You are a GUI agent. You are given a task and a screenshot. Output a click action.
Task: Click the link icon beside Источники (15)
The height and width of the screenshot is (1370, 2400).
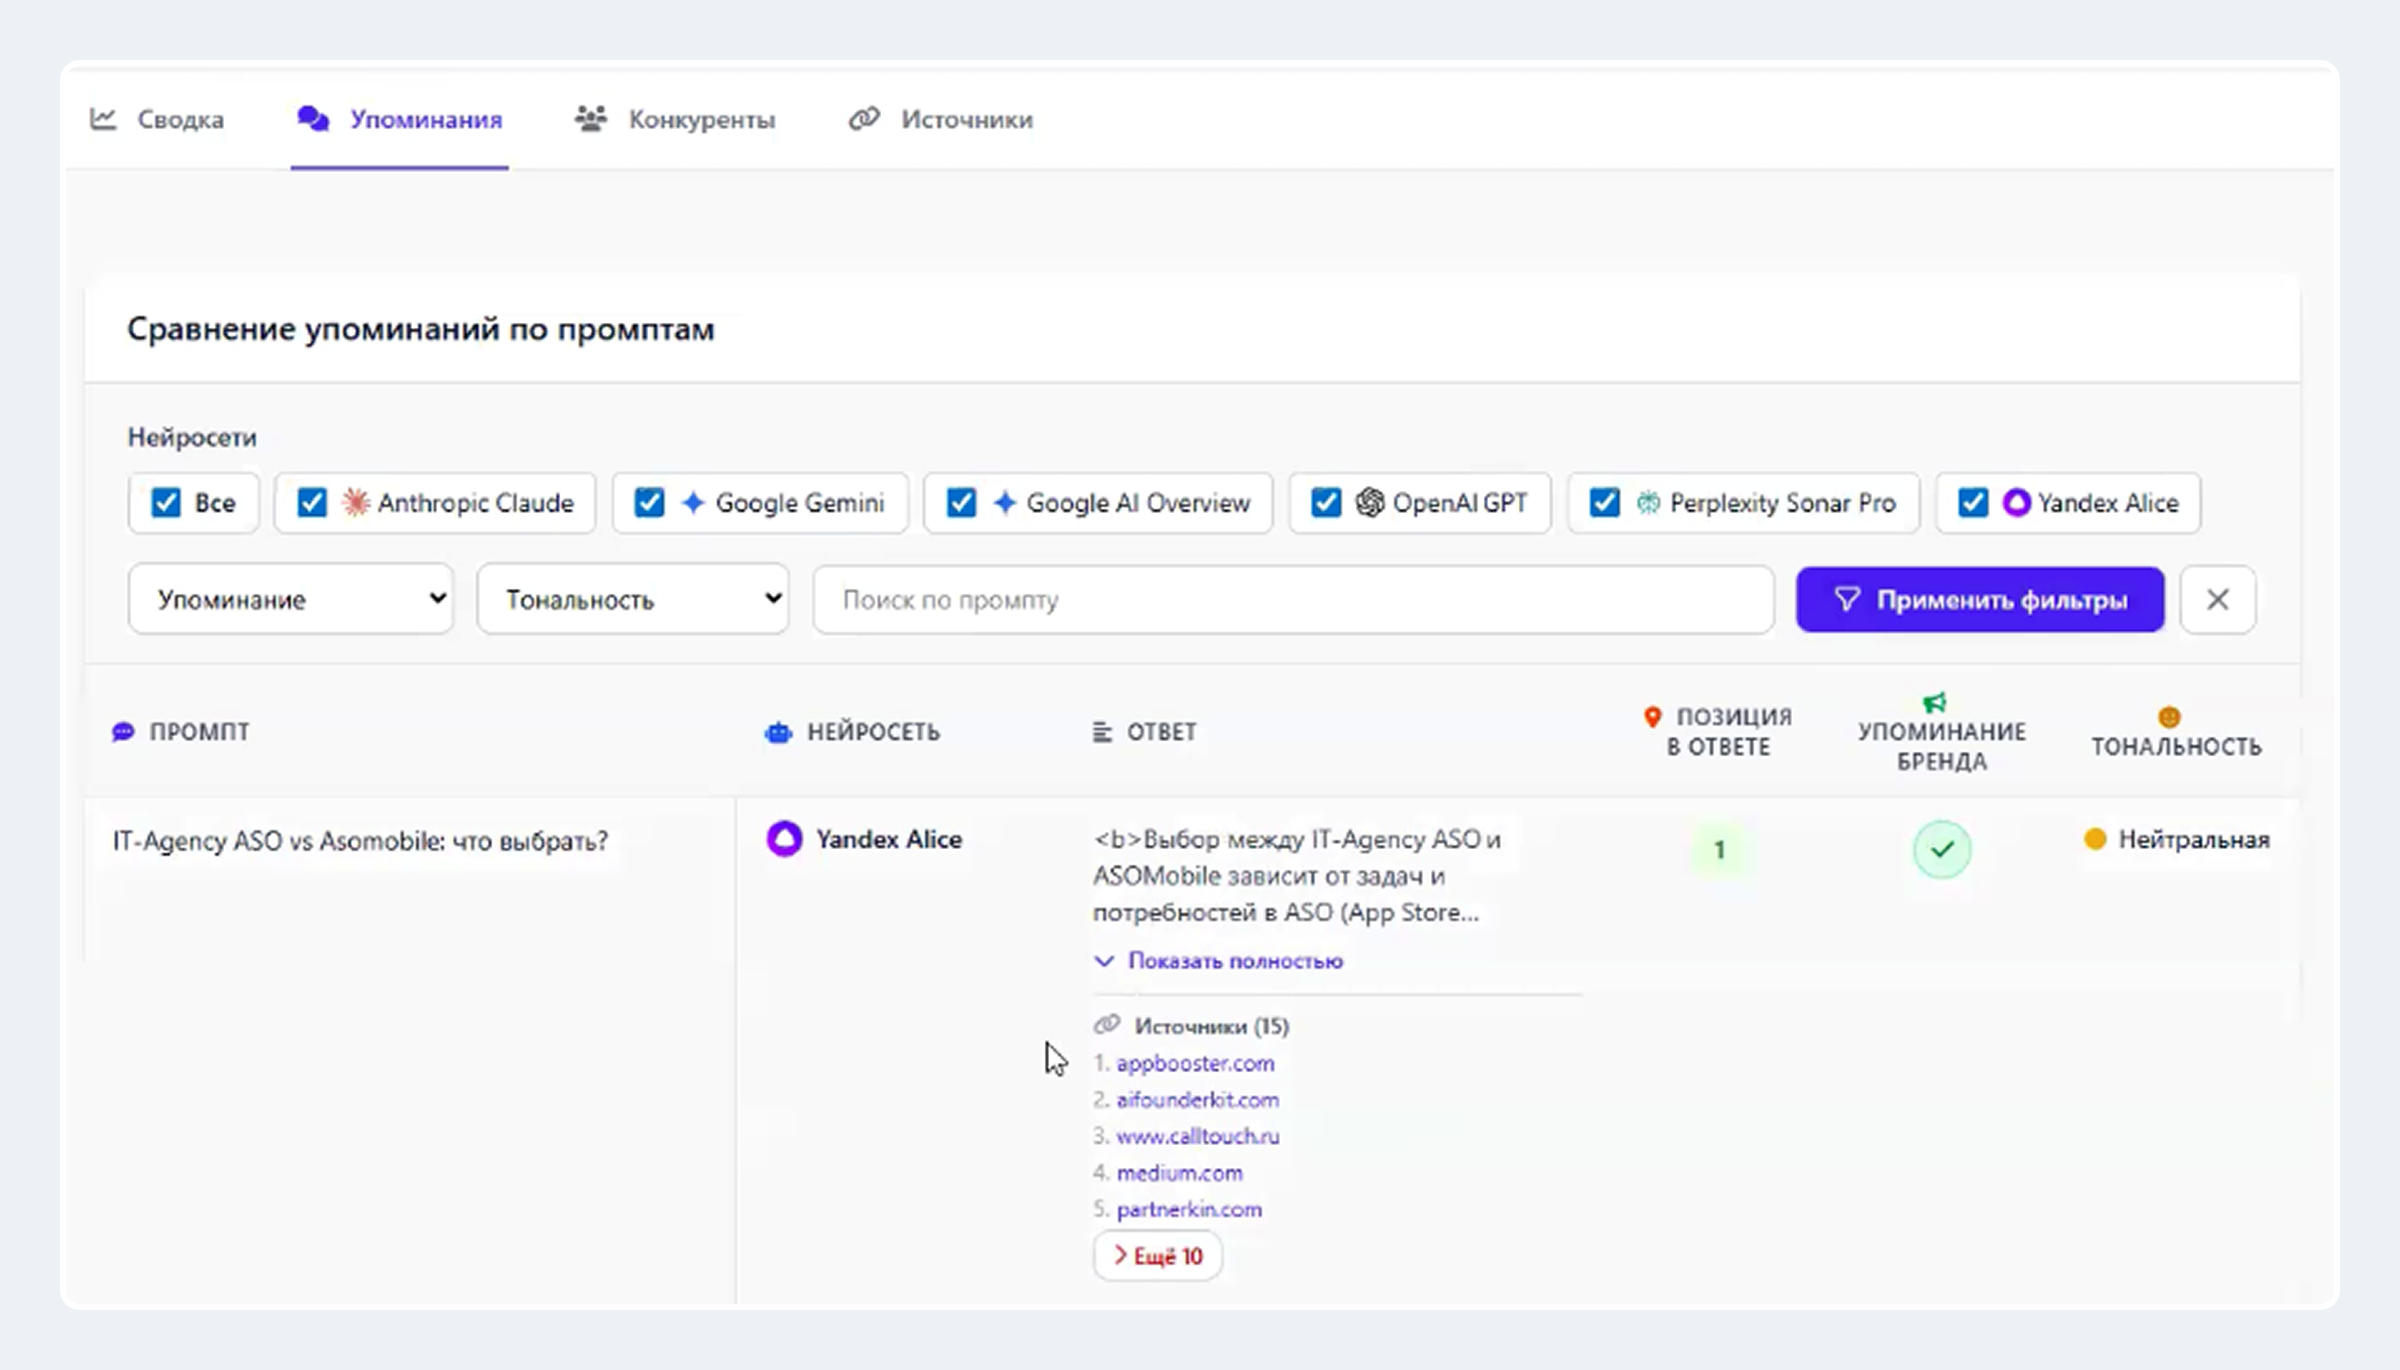(1106, 1025)
